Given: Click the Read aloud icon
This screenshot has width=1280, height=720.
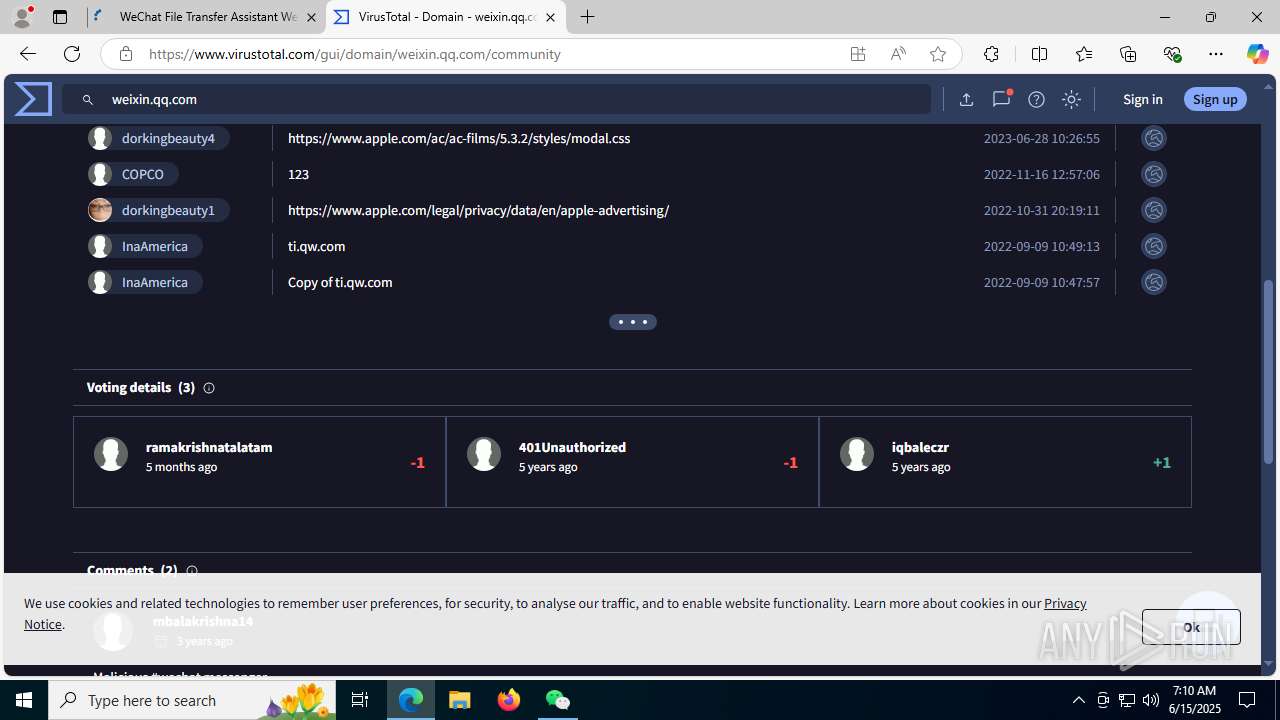Looking at the screenshot, I should [x=898, y=54].
